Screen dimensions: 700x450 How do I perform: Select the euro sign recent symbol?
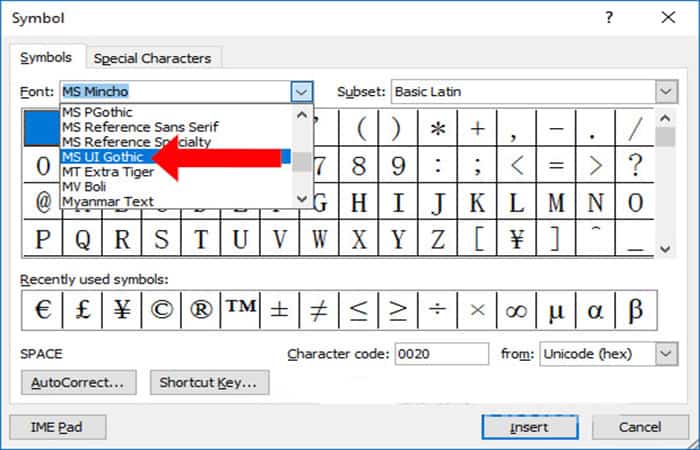pyautogui.click(x=42, y=310)
